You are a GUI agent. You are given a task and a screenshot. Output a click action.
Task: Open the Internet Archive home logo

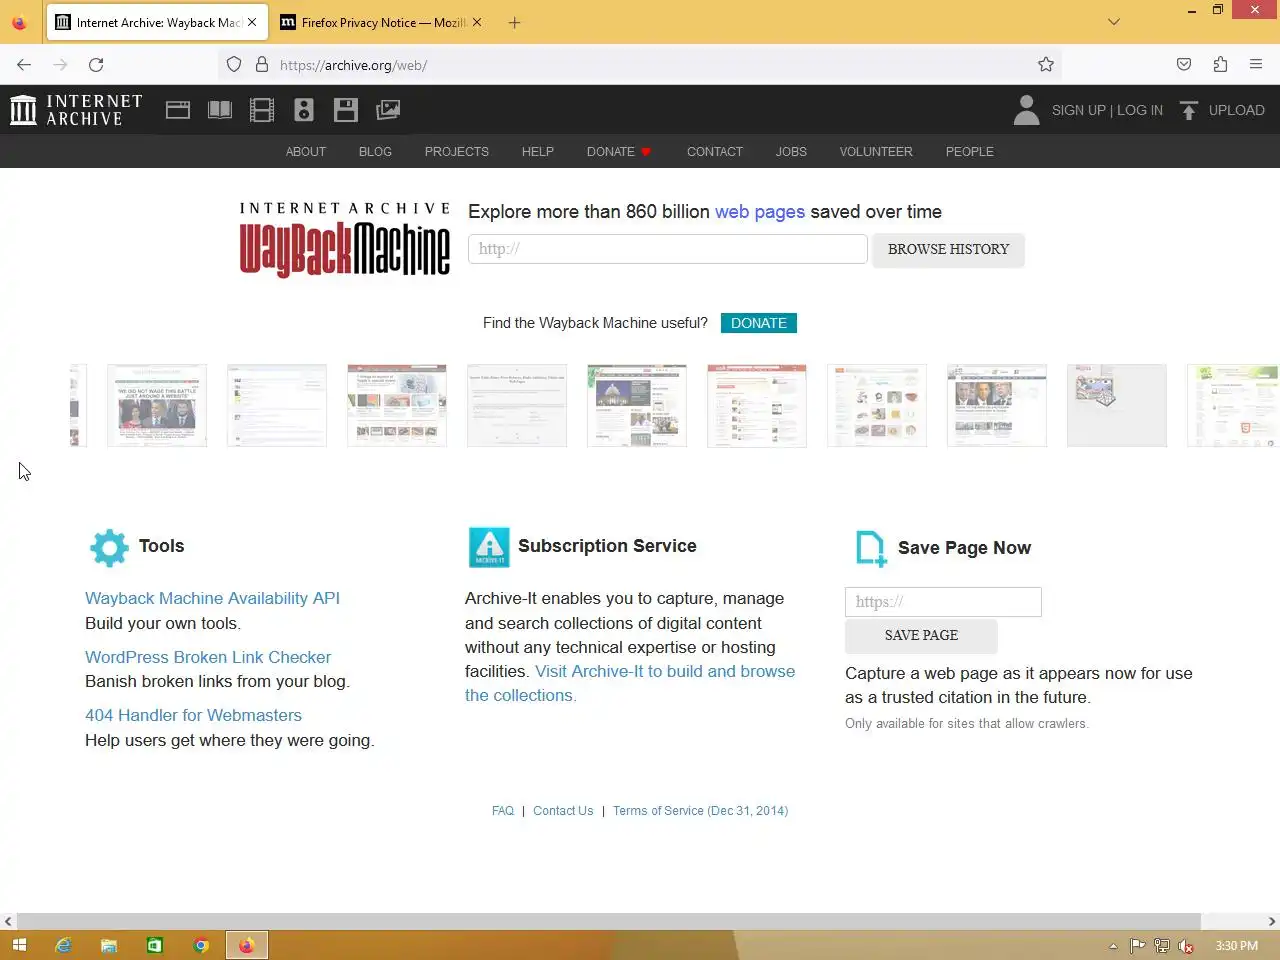click(x=76, y=110)
